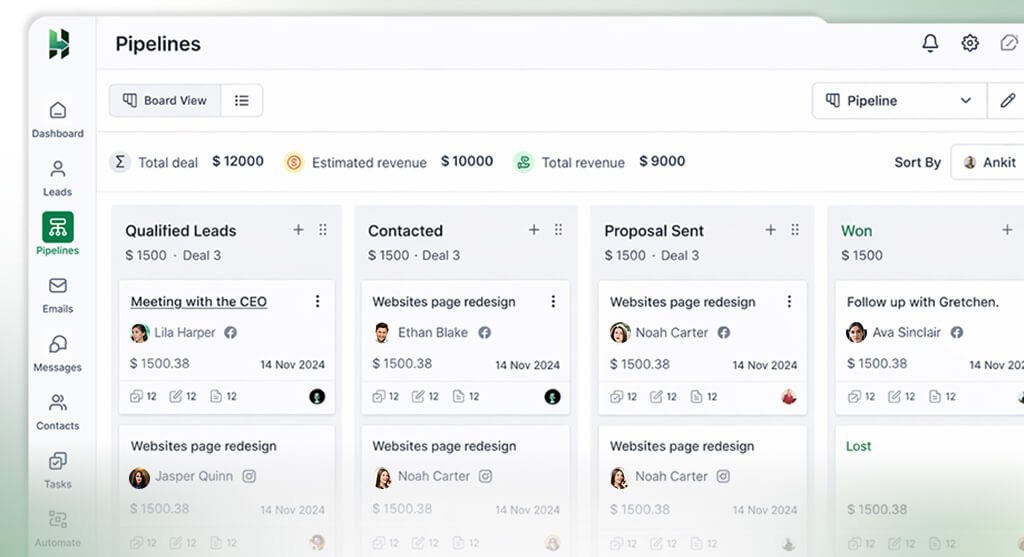The image size is (1024, 557).
Task: Click the Total deal sigma icon
Action: 120,161
